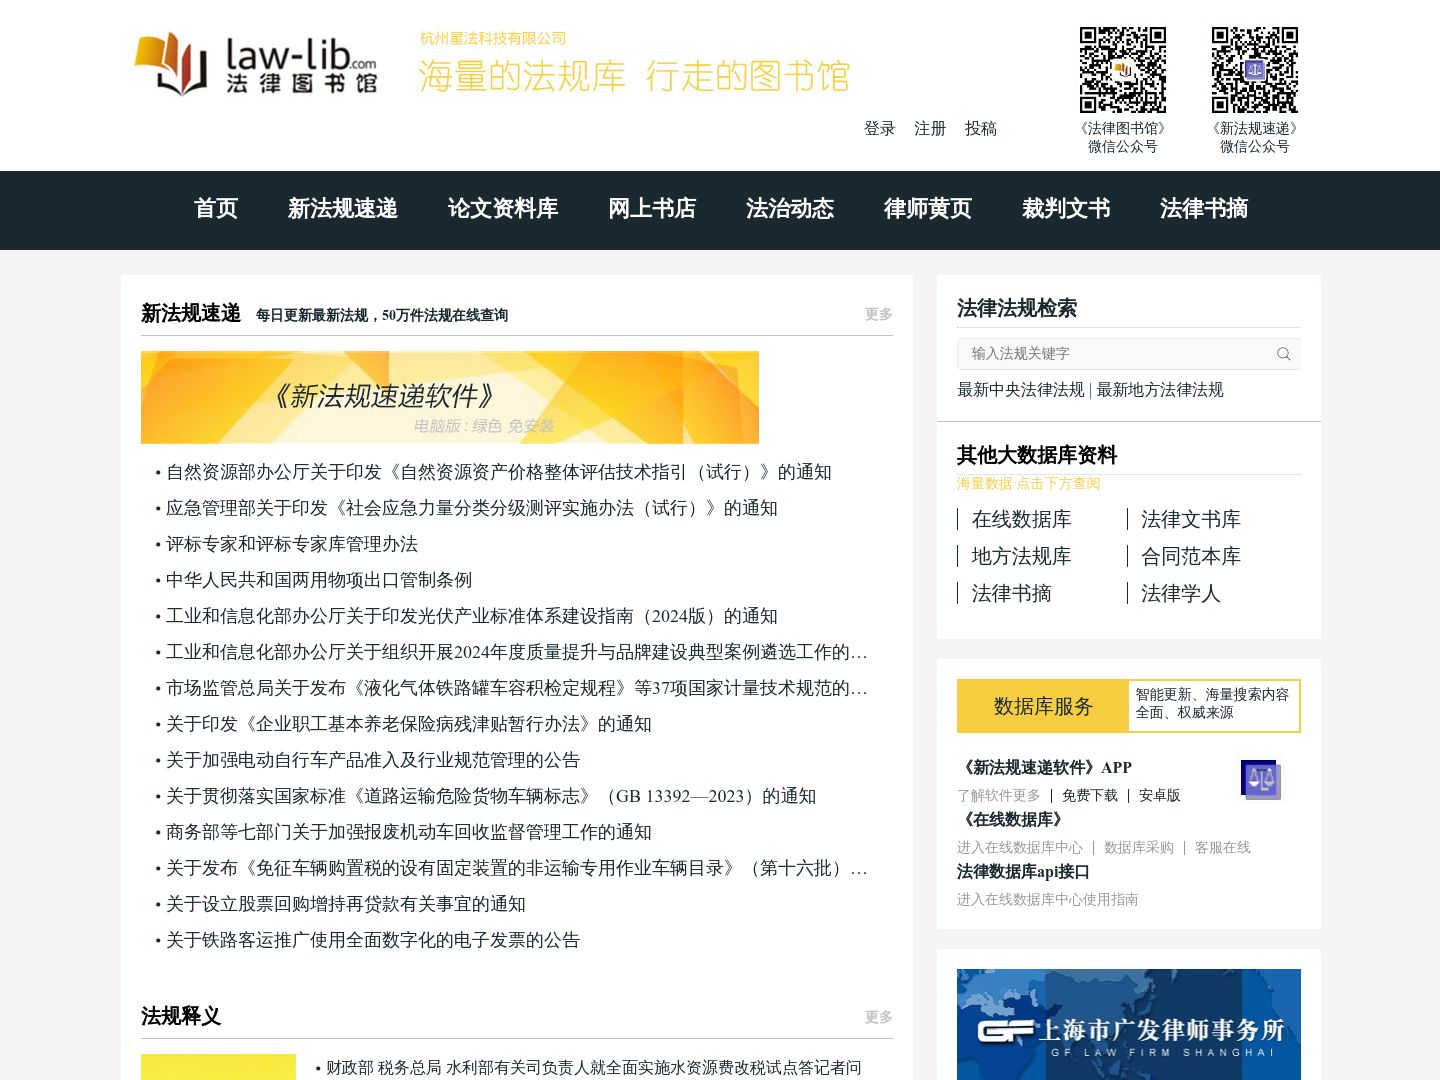This screenshot has width=1440, height=1080.
Task: Click the 免费下载 link
Action: (1090, 796)
